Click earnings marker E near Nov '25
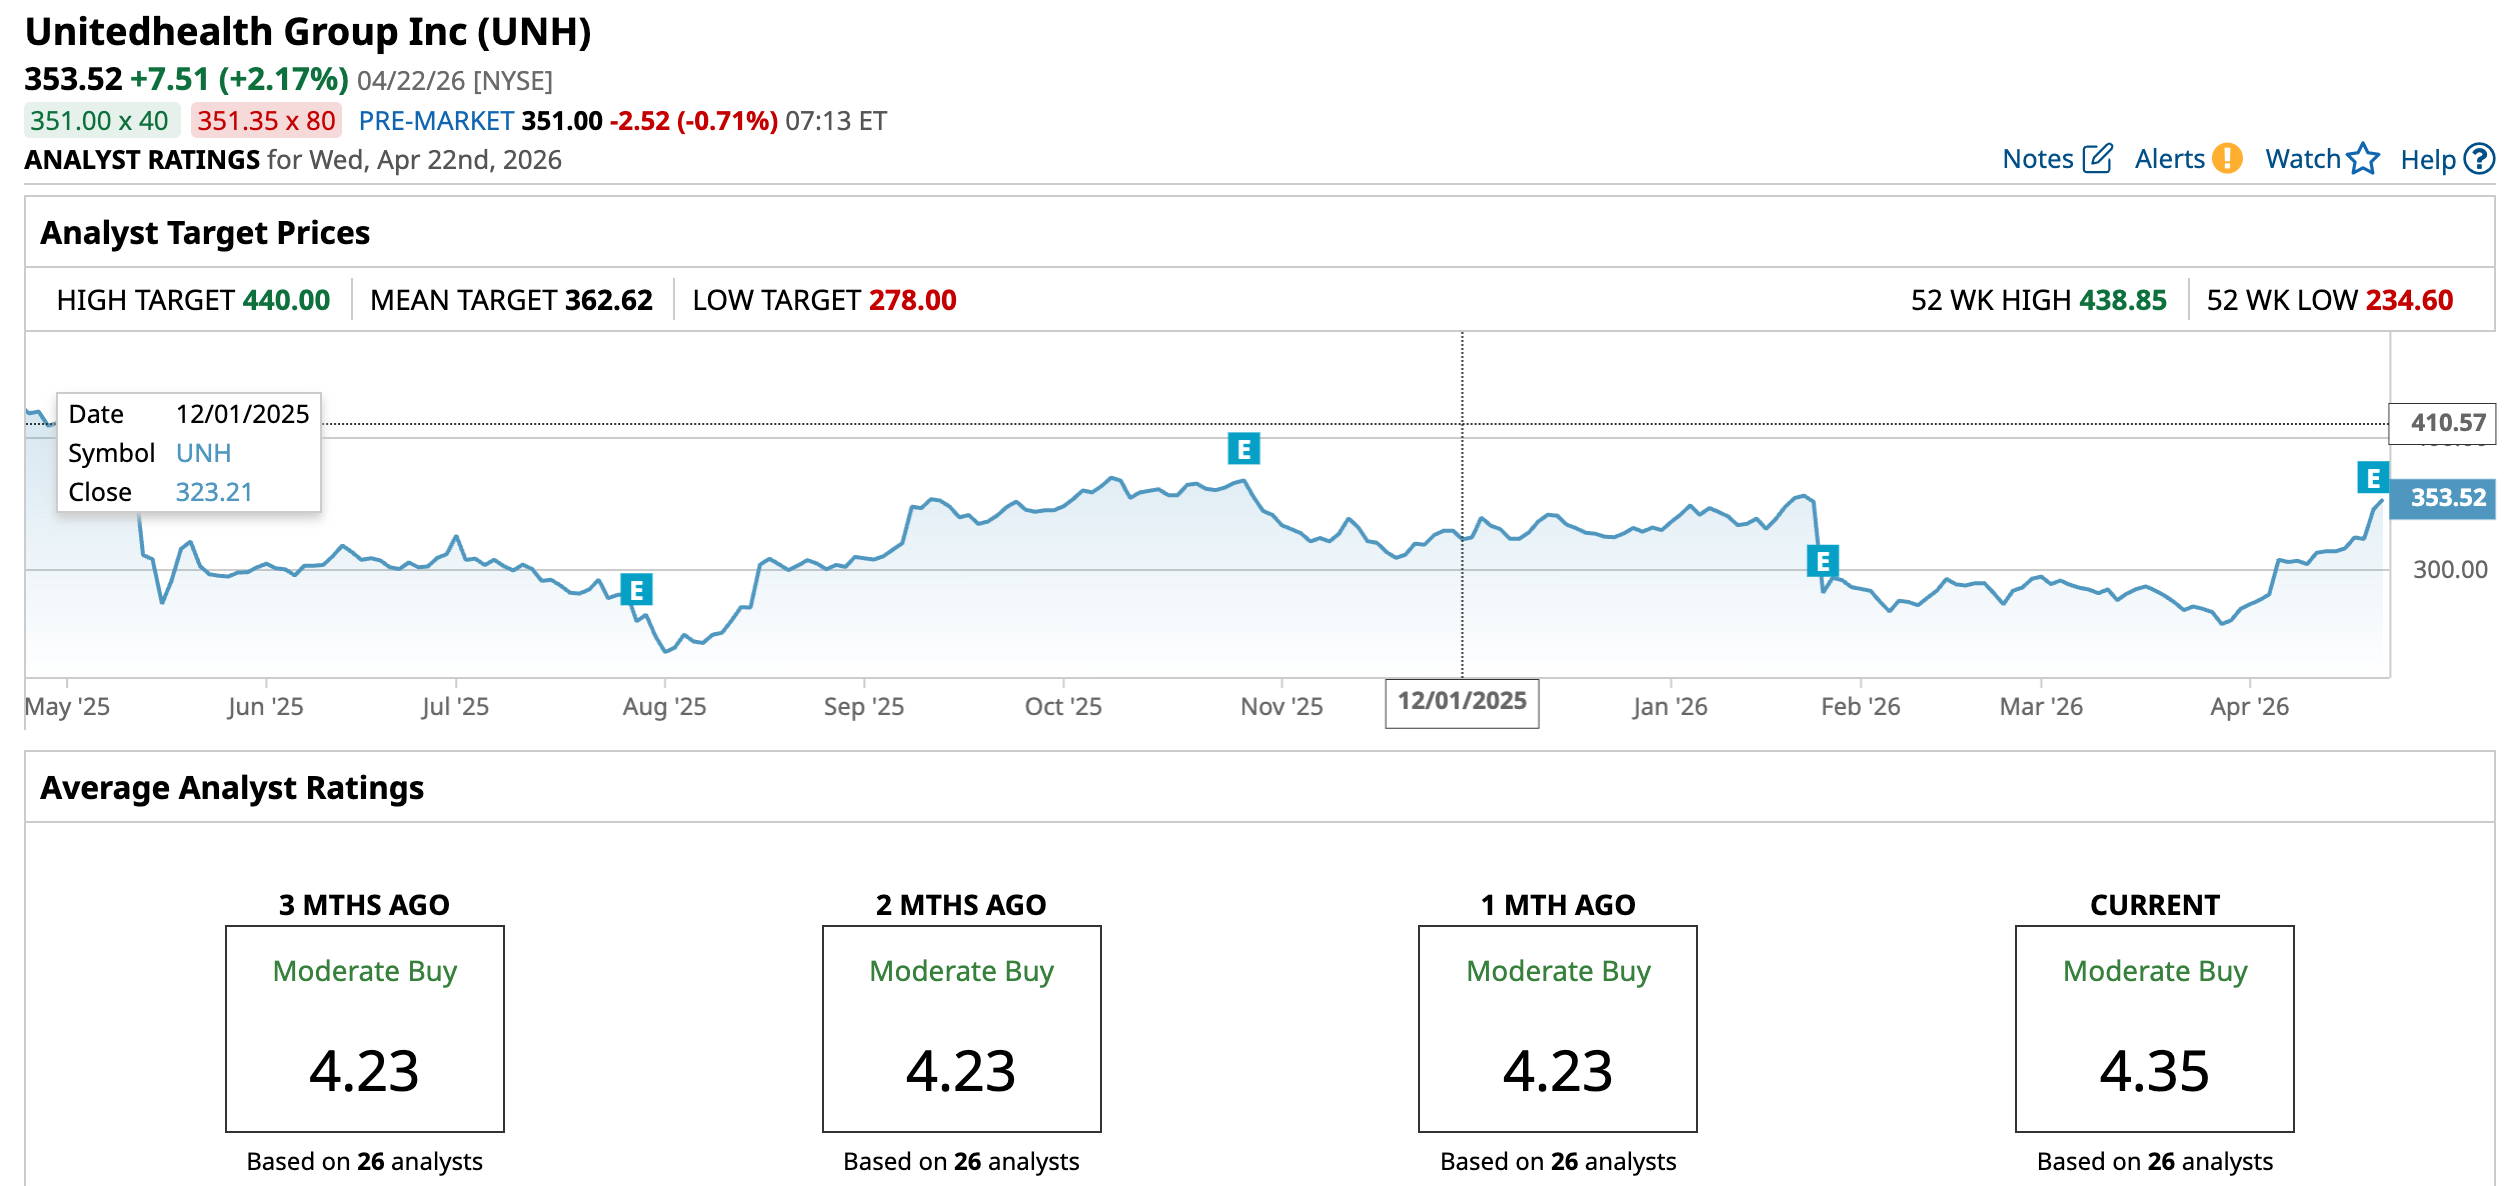2508x1186 pixels. click(1243, 449)
